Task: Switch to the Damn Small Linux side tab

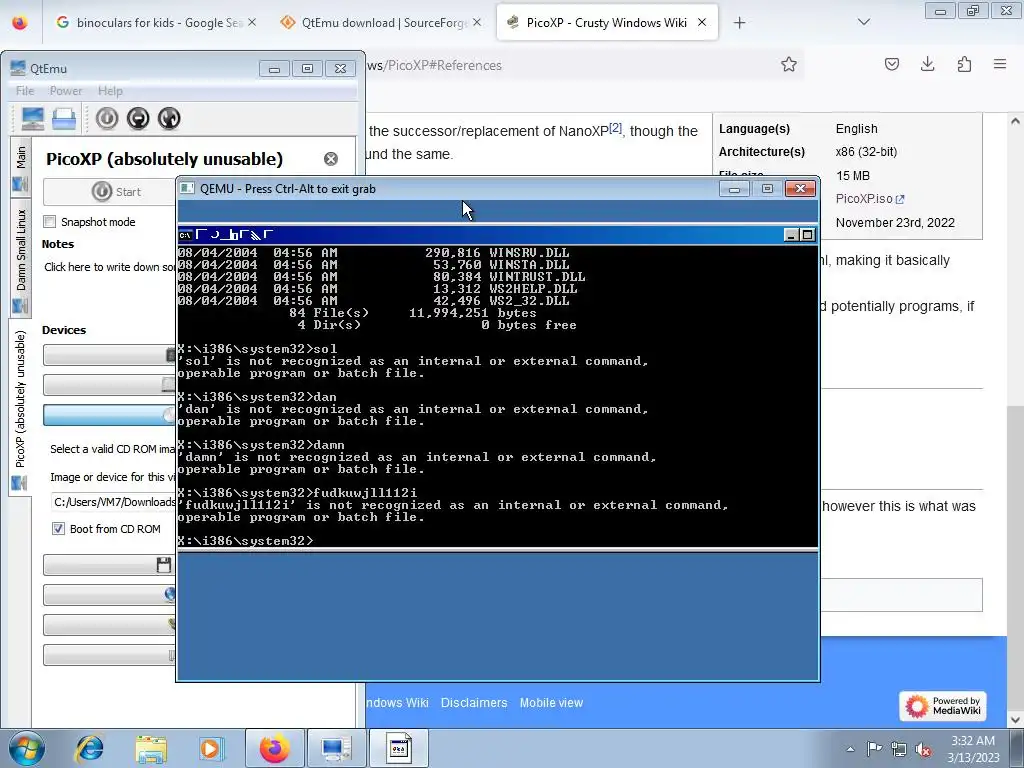Action: (21, 258)
